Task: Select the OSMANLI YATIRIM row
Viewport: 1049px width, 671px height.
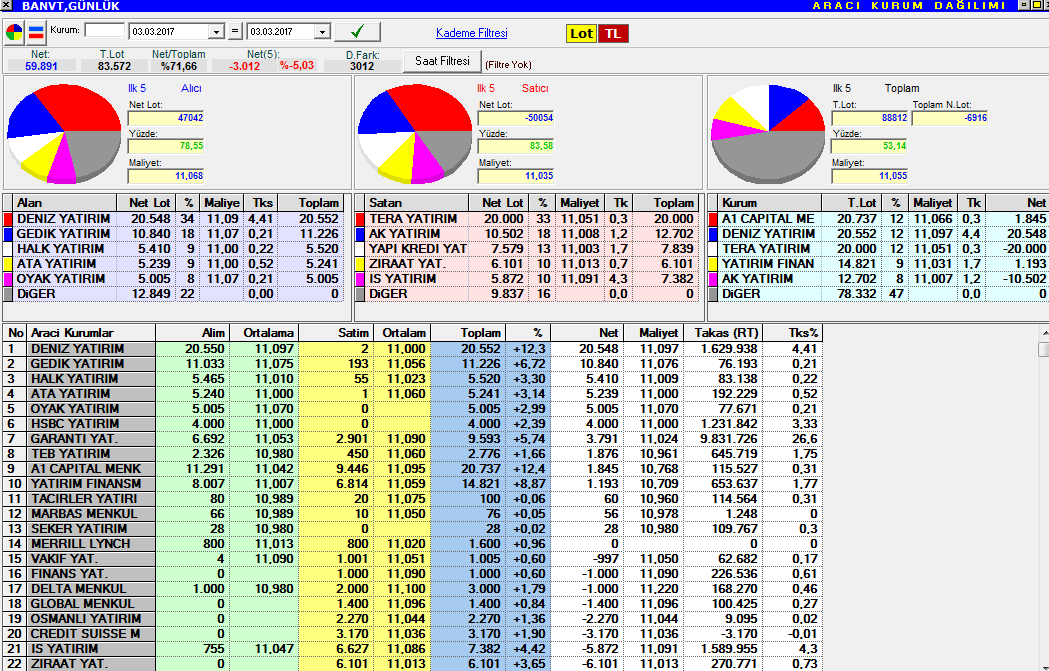Action: (x=413, y=619)
